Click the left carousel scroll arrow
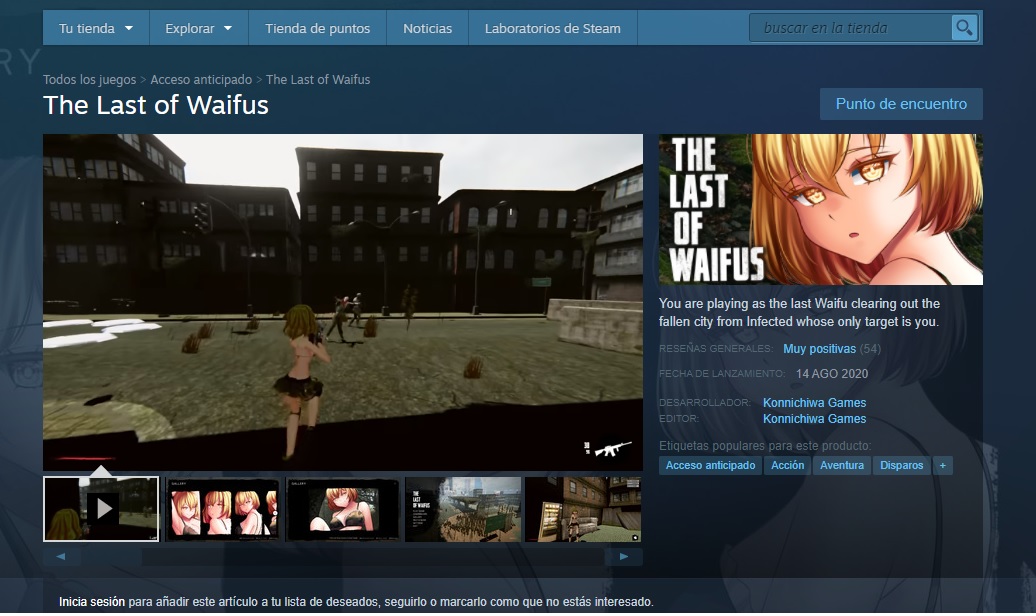 coord(61,557)
